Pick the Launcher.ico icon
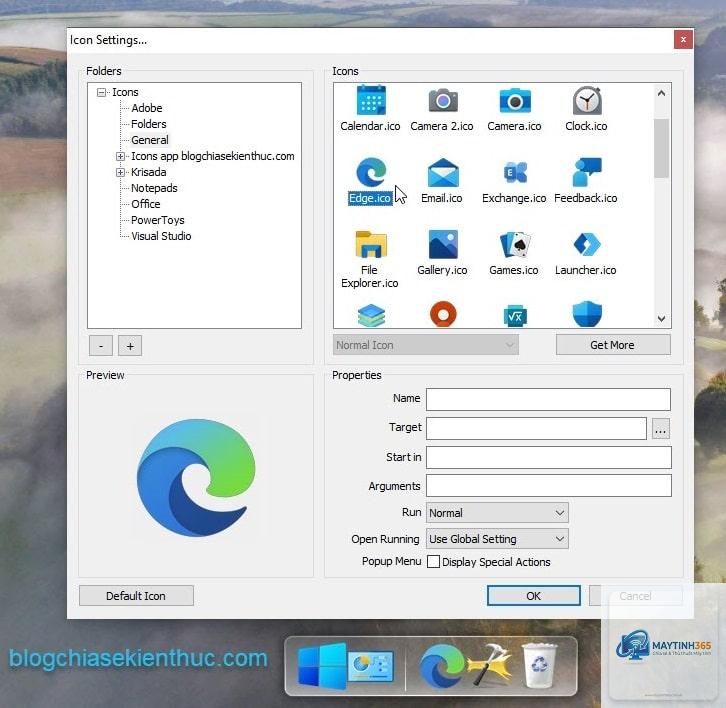Screen dimensions: 726x708 [587, 244]
